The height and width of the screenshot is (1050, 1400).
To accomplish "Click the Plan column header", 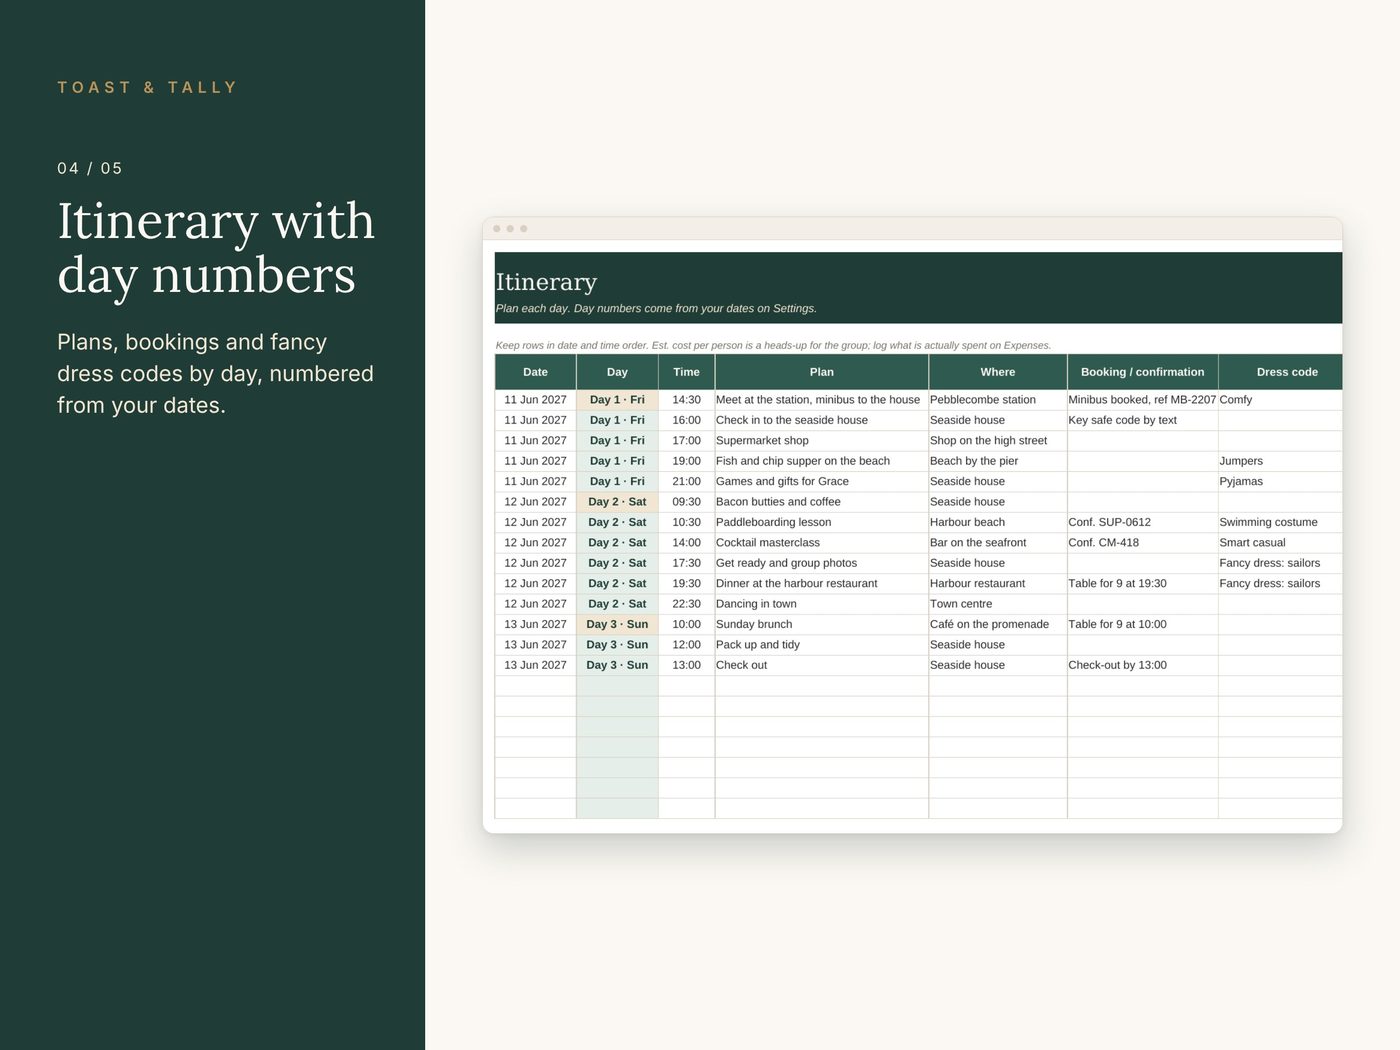I will point(822,372).
